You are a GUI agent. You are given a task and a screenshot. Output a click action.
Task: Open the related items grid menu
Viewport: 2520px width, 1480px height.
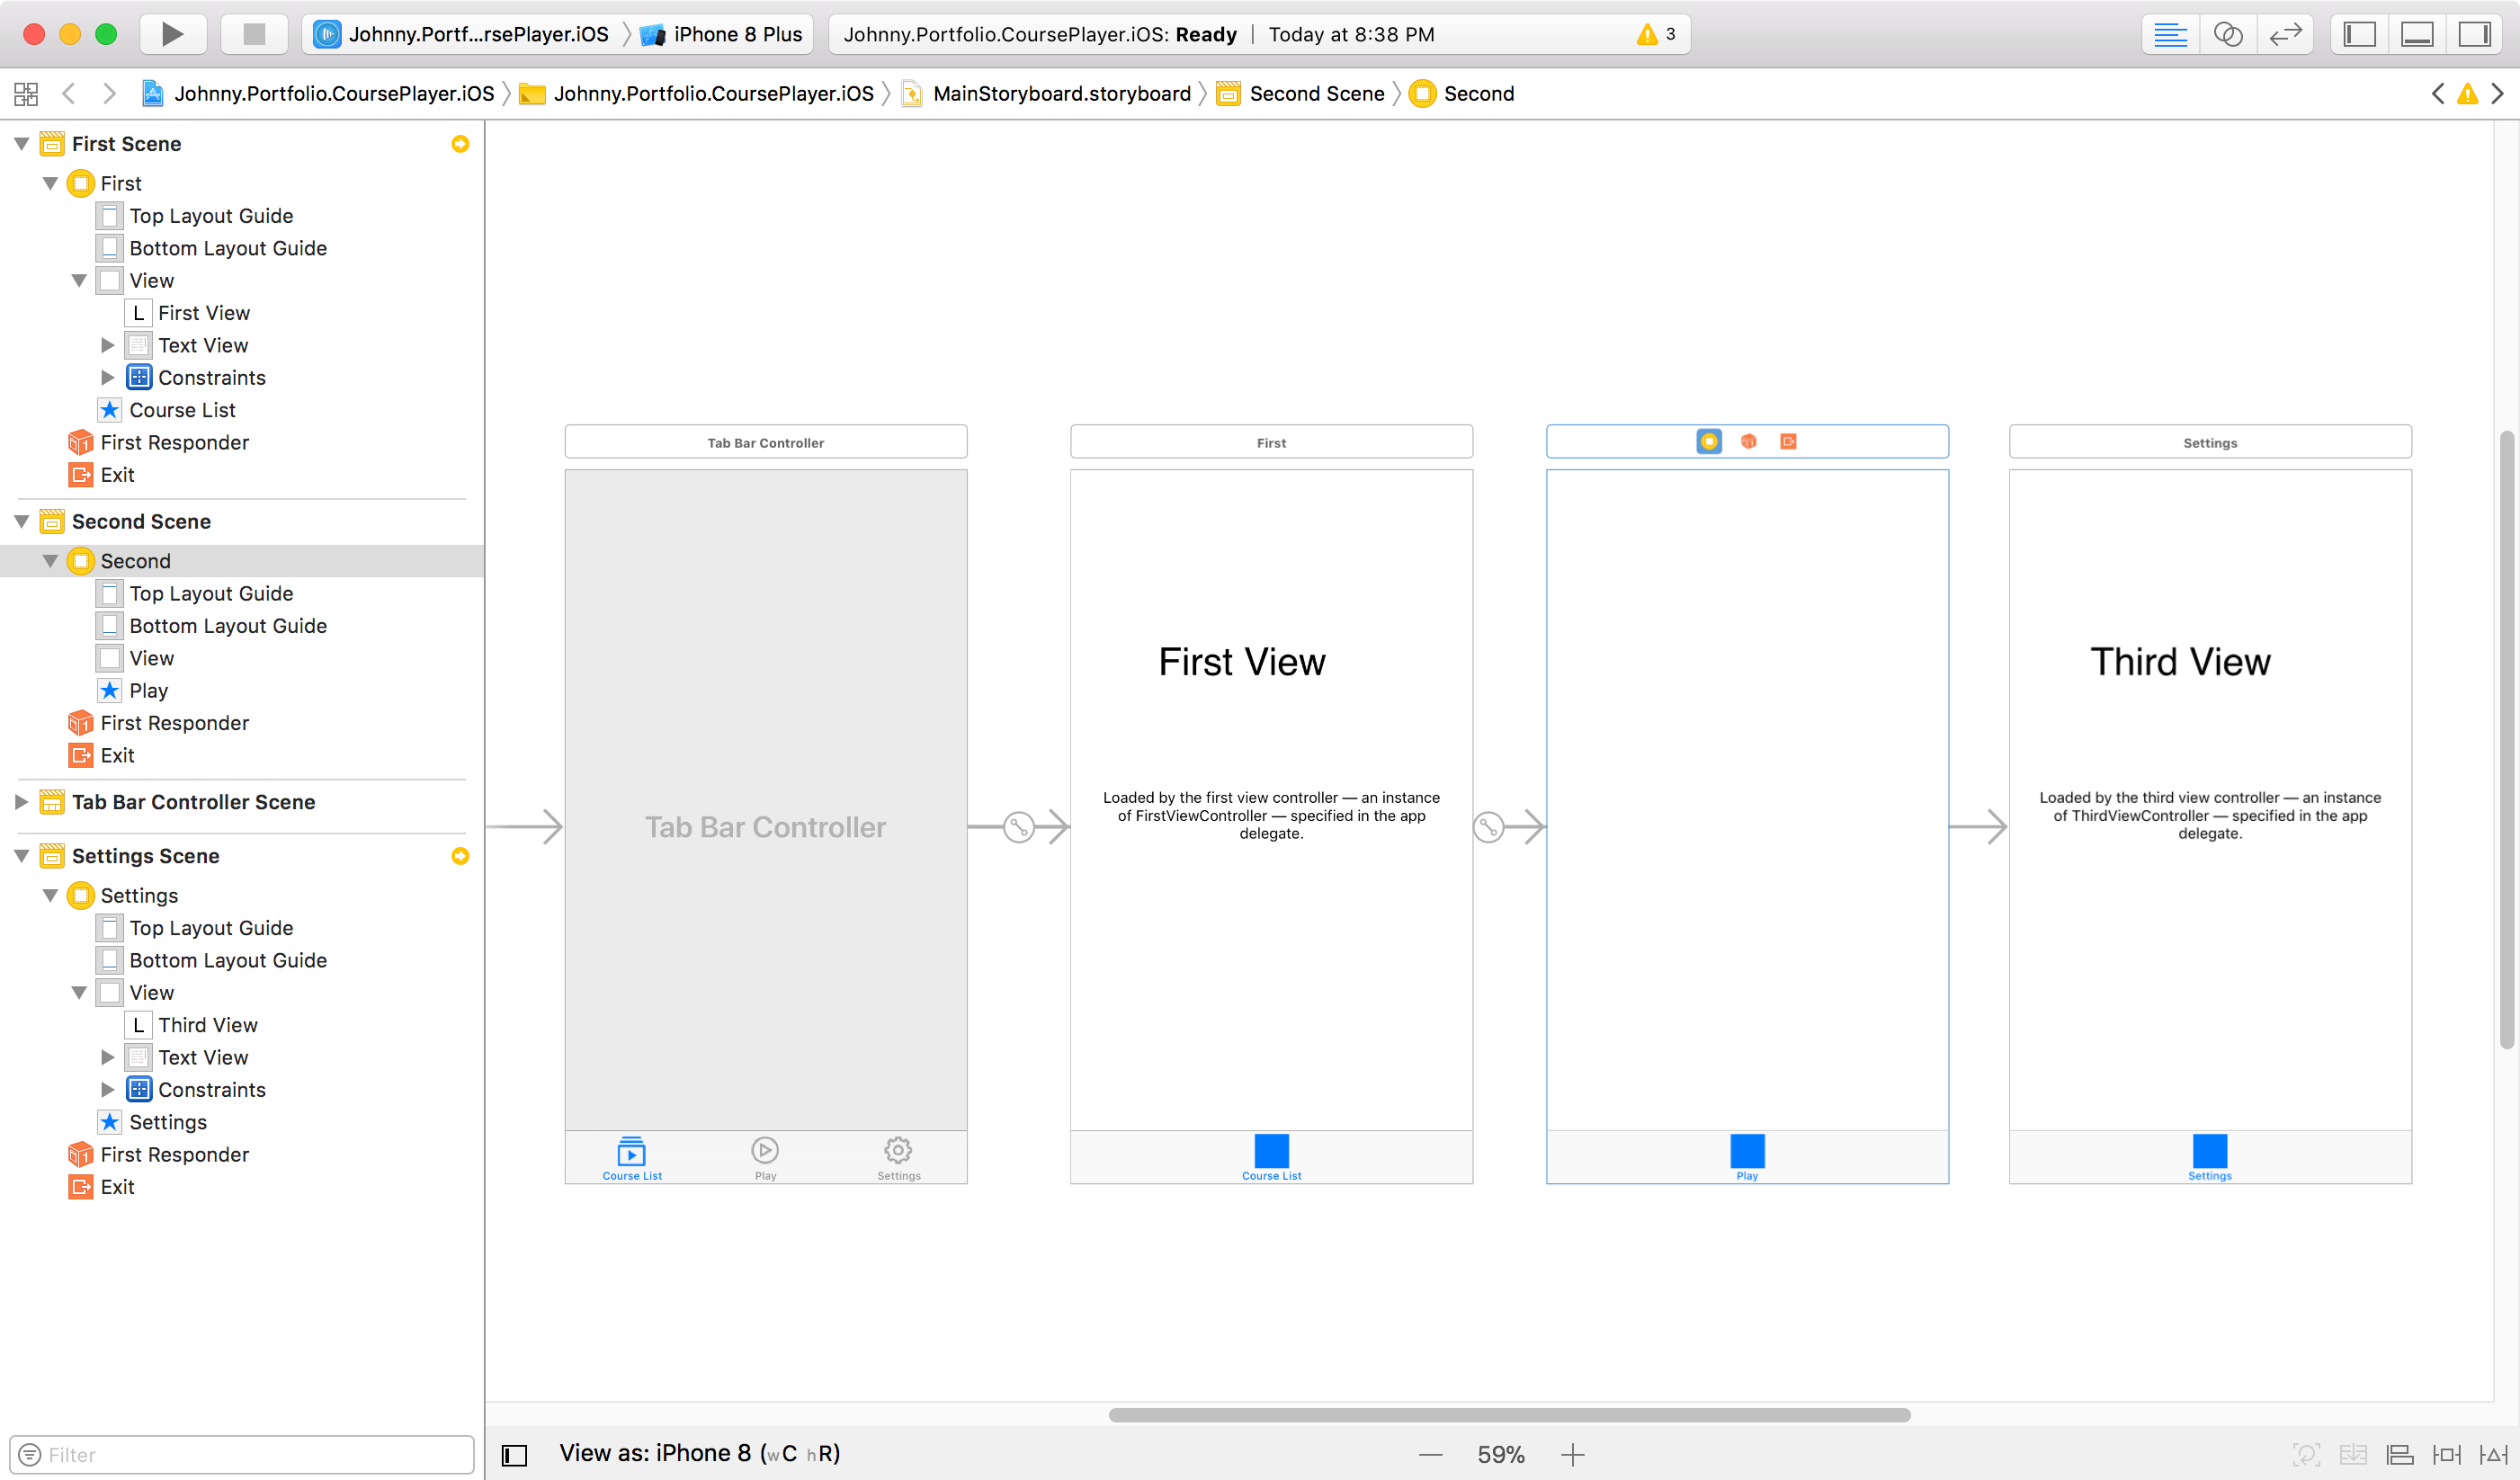click(26, 94)
